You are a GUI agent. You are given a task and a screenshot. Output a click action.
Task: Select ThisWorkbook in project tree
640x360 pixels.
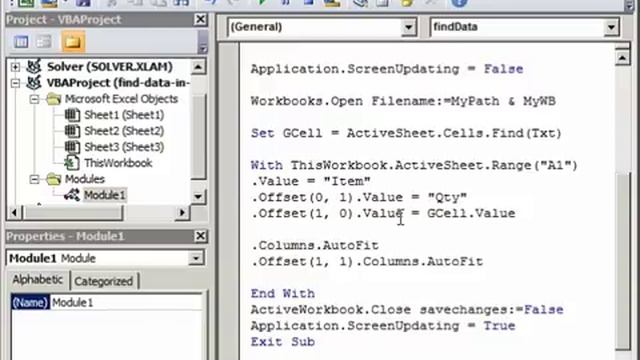[x=118, y=163]
